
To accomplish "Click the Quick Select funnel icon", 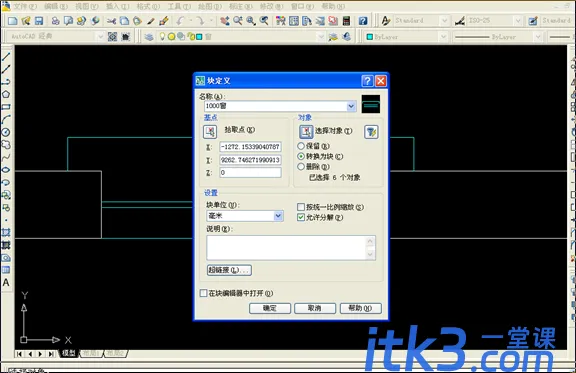I will [x=371, y=132].
